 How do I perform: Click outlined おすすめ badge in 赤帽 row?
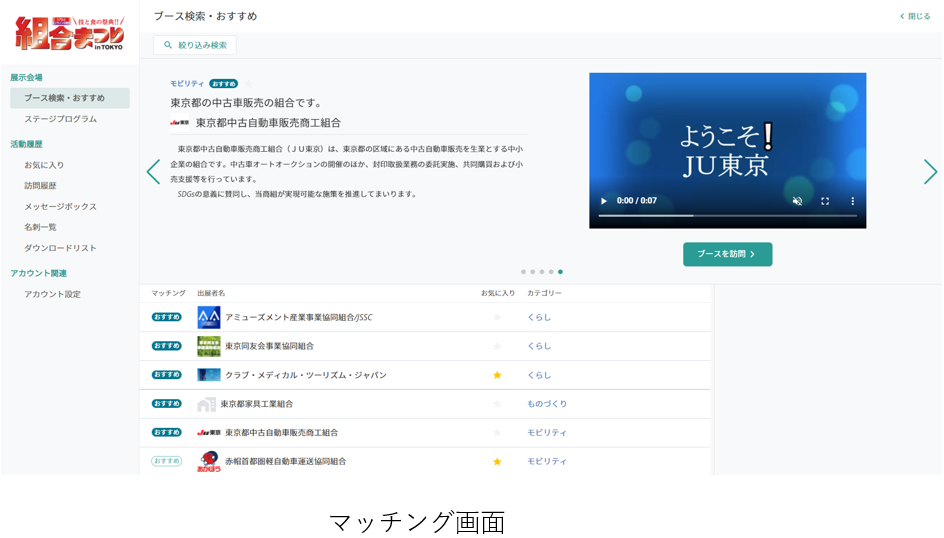pos(166,462)
